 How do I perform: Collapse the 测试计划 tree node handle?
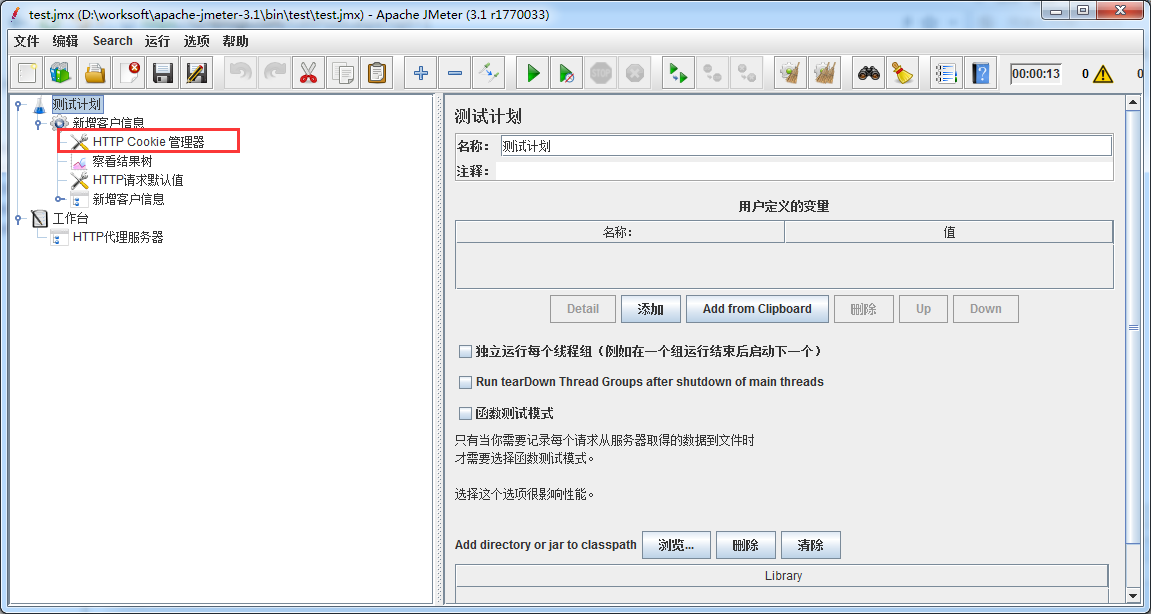click(18, 105)
